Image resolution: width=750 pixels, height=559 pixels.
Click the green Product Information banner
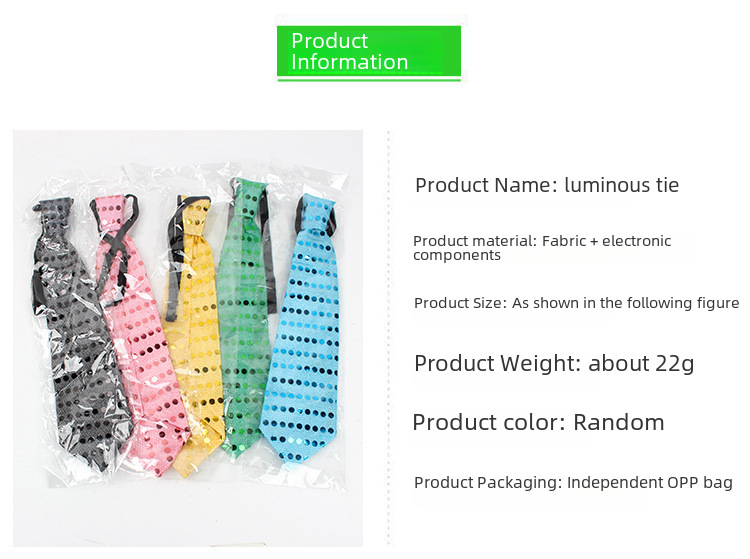pos(369,52)
